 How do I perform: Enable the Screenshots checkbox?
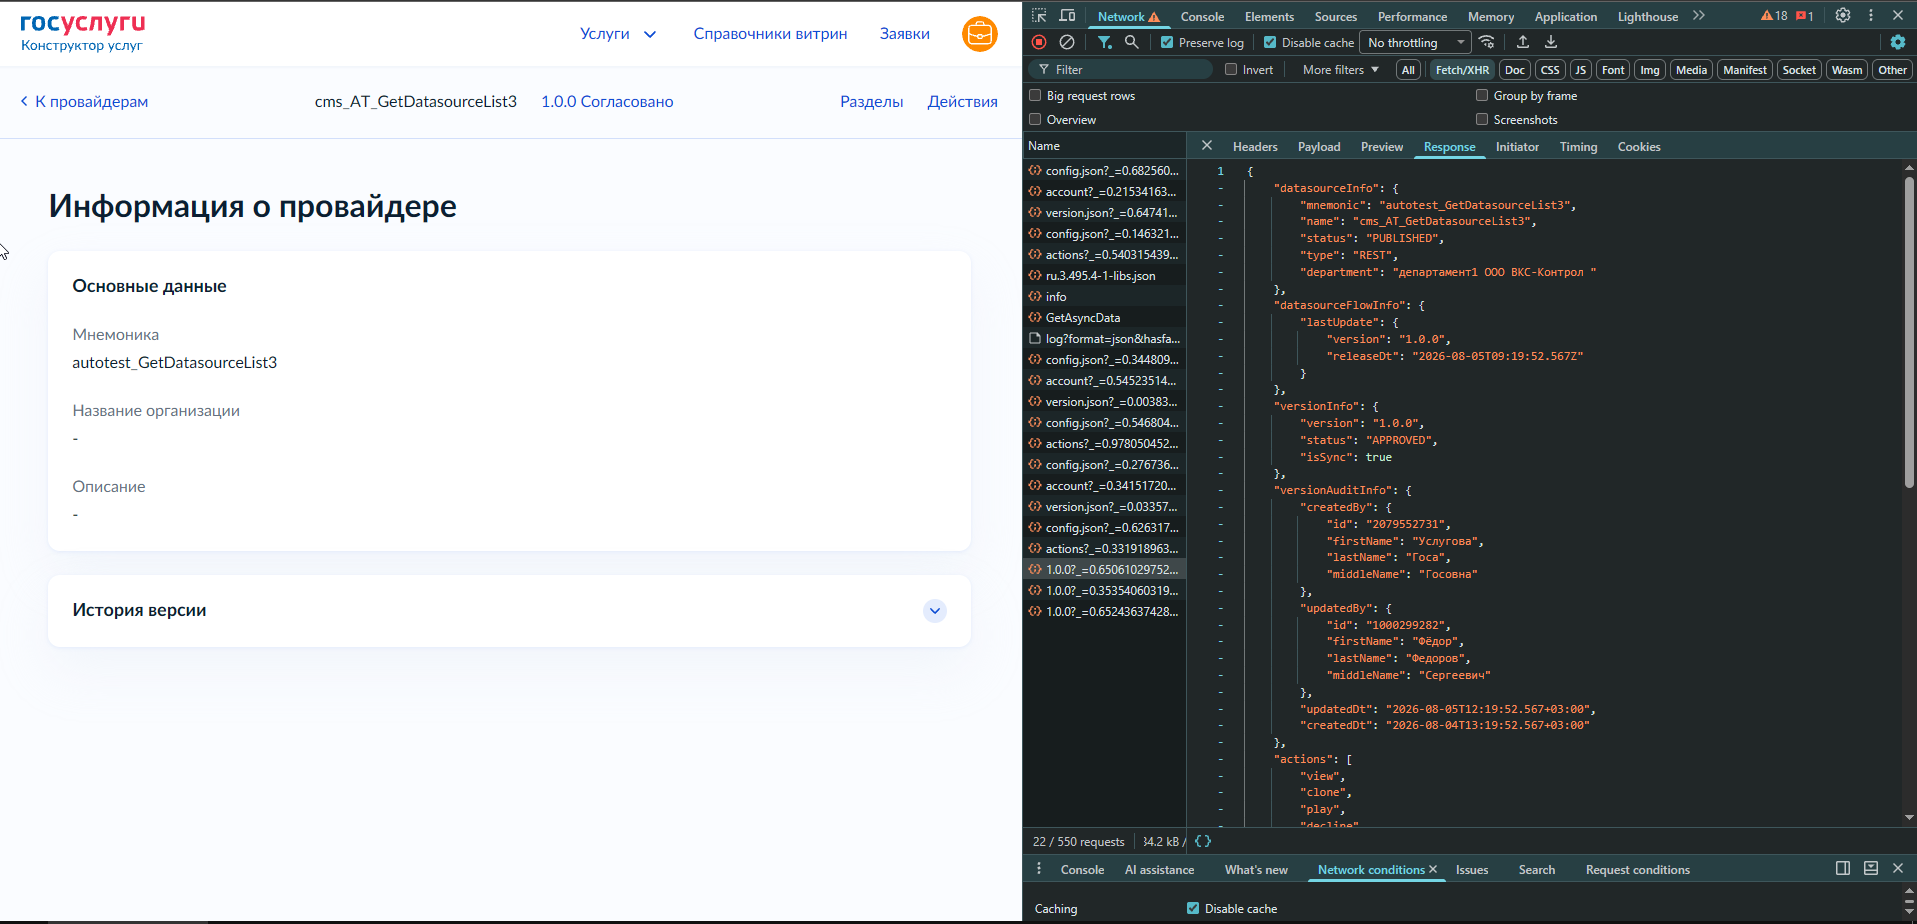point(1482,119)
